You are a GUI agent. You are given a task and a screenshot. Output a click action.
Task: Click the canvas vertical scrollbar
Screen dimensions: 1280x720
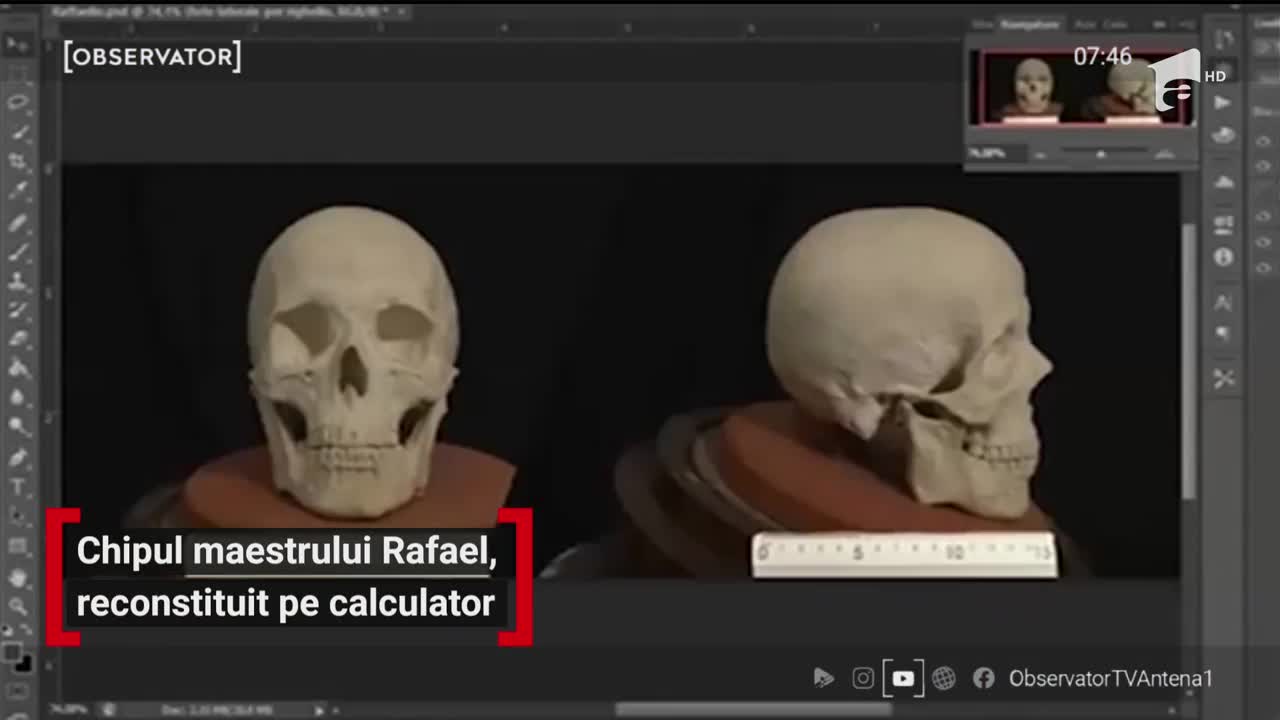[1188, 360]
